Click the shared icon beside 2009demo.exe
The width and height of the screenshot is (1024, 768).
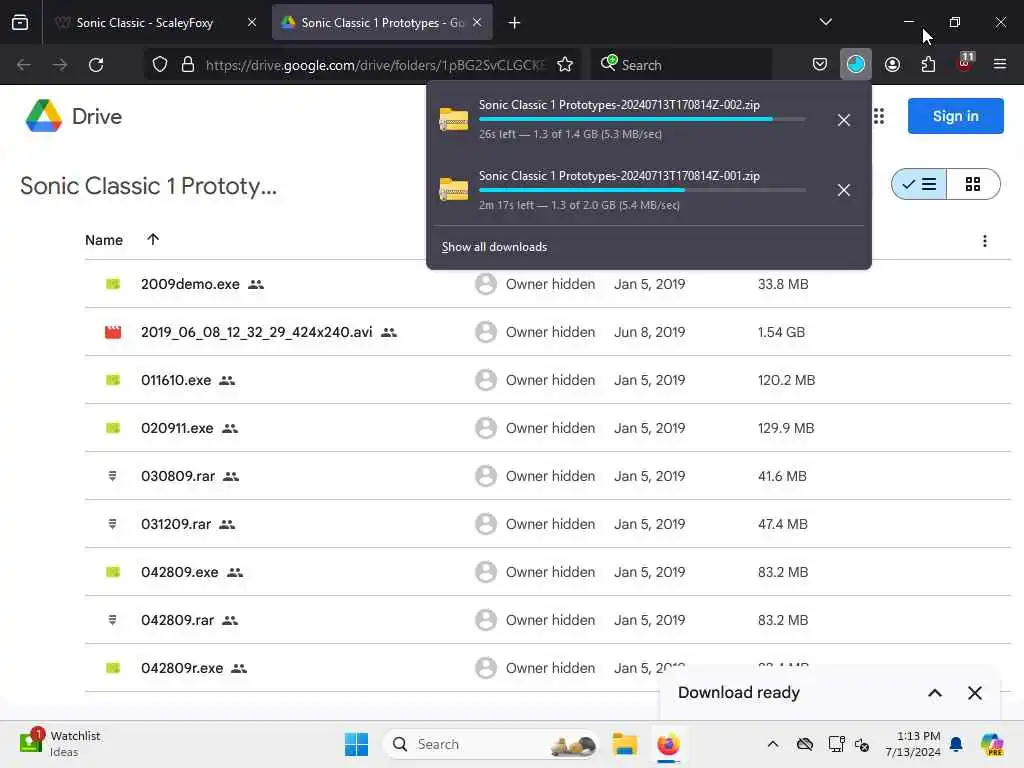tap(256, 284)
